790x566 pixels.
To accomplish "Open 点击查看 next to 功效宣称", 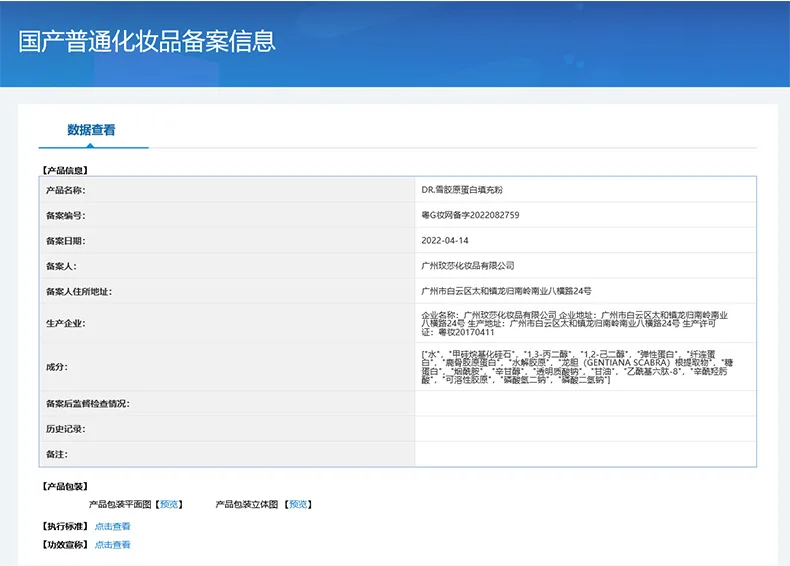I will pos(112,544).
